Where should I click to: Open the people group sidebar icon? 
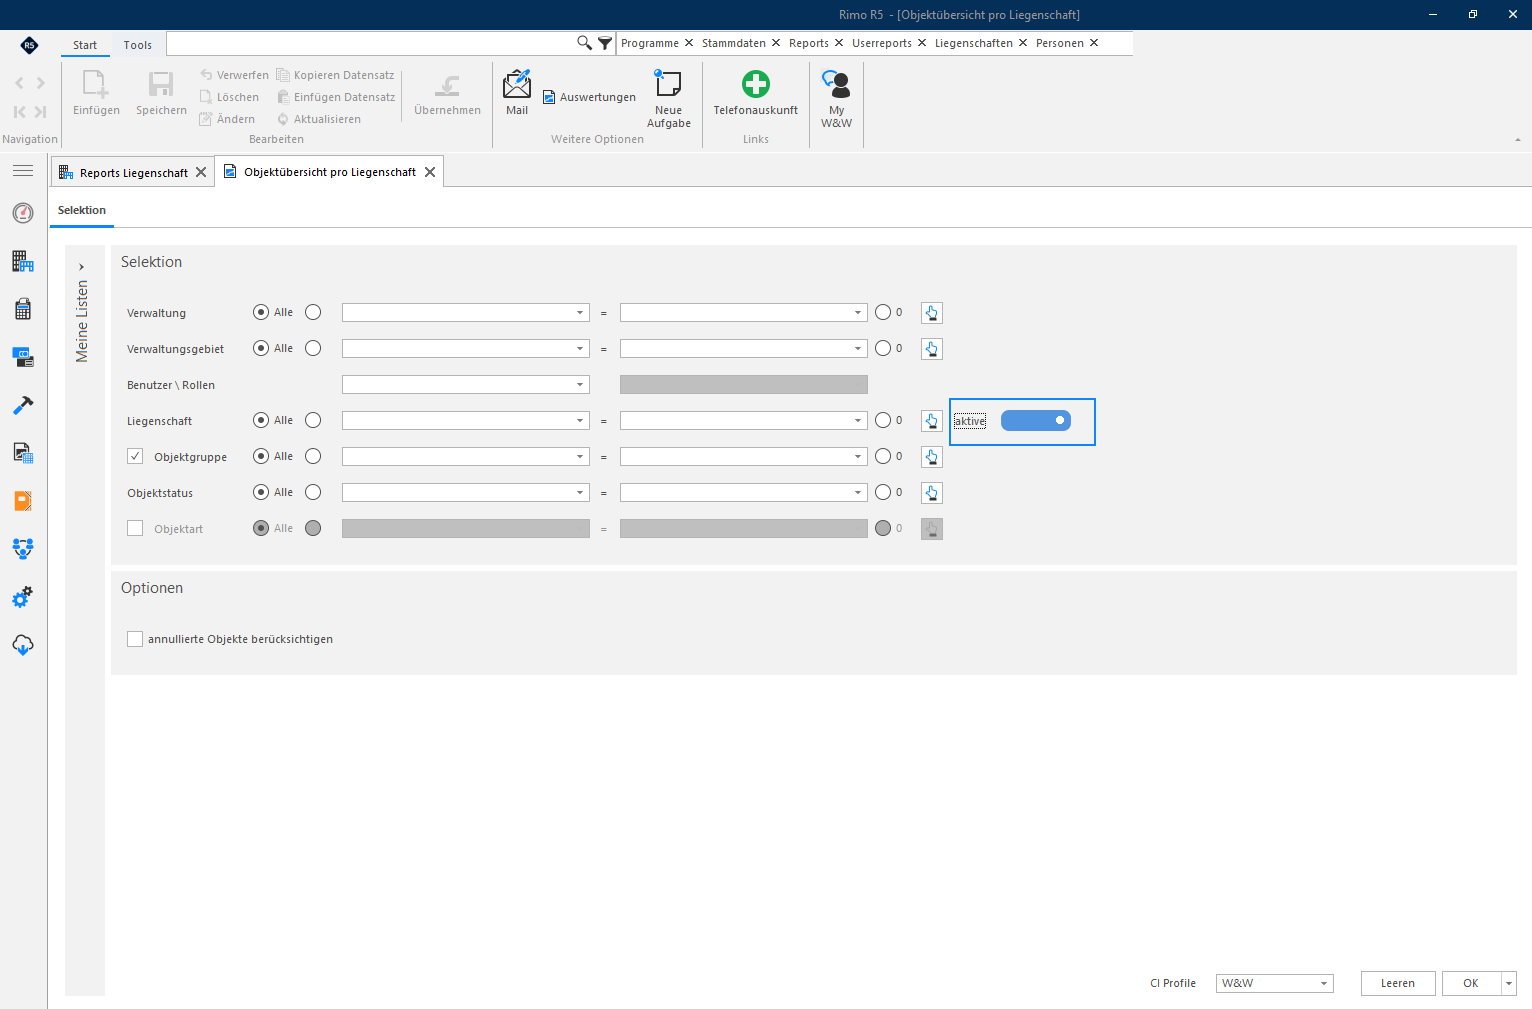[x=23, y=549]
